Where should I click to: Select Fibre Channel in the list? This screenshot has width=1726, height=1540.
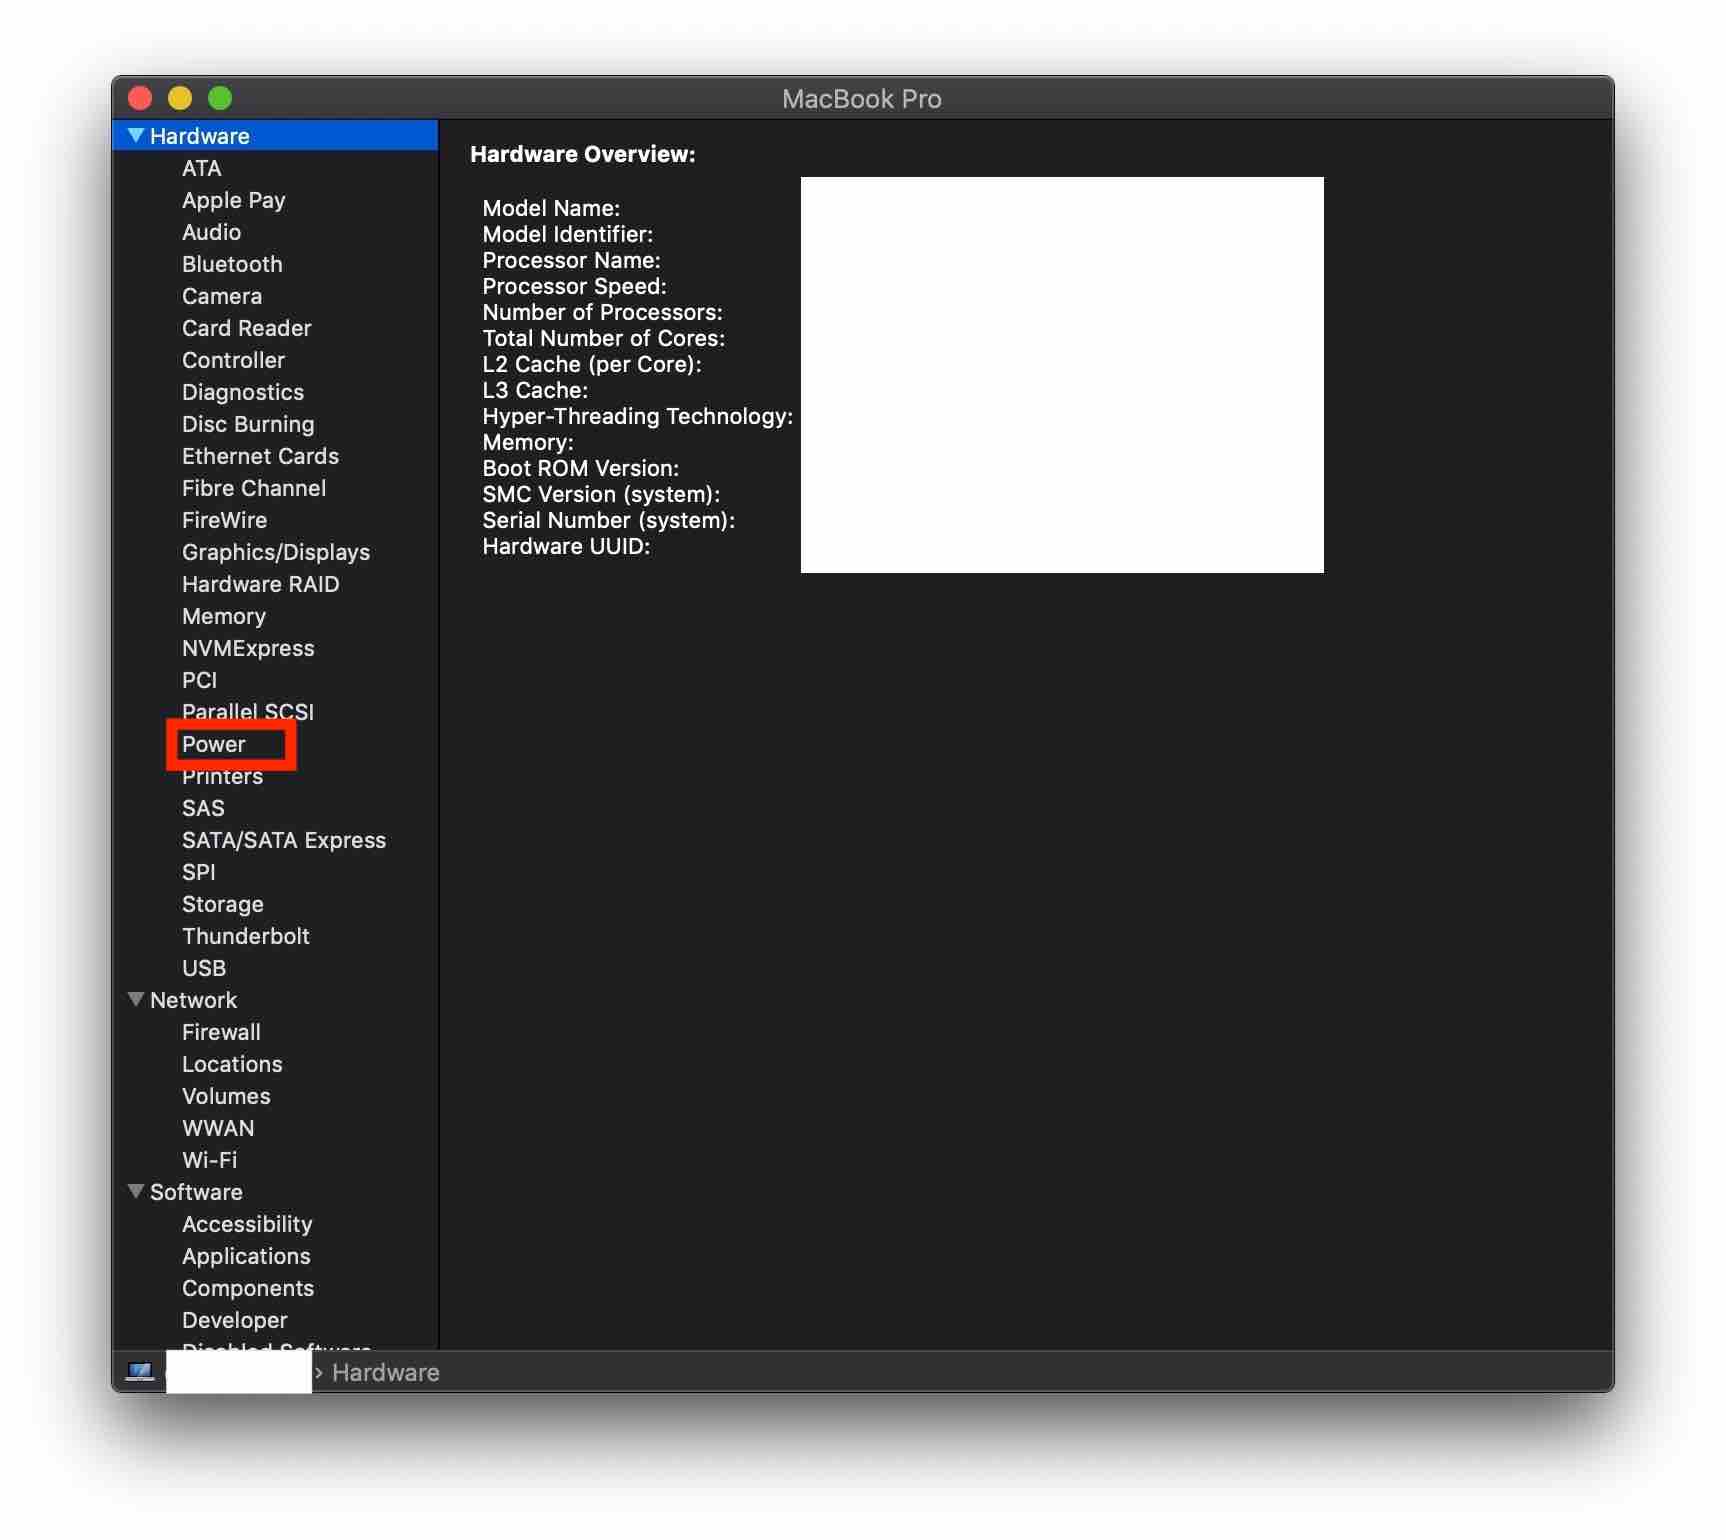254,488
